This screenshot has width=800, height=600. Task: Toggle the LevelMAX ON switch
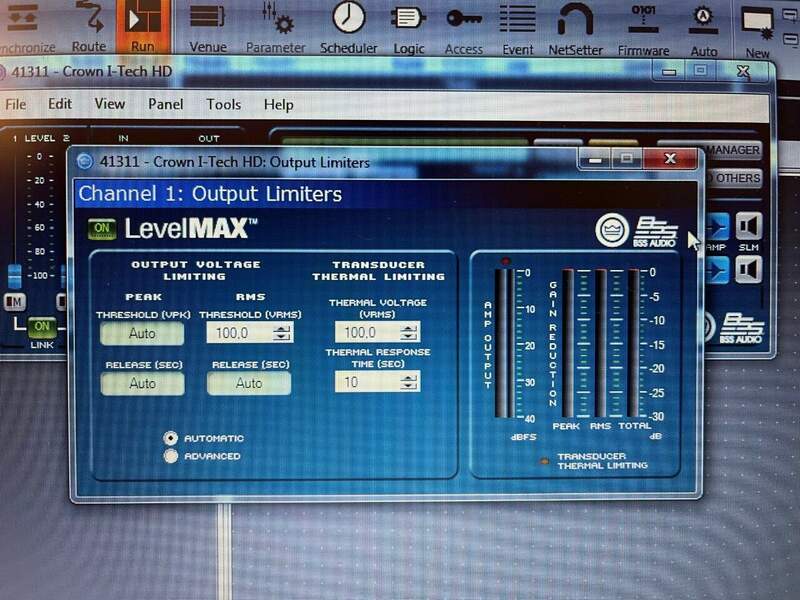click(x=101, y=228)
